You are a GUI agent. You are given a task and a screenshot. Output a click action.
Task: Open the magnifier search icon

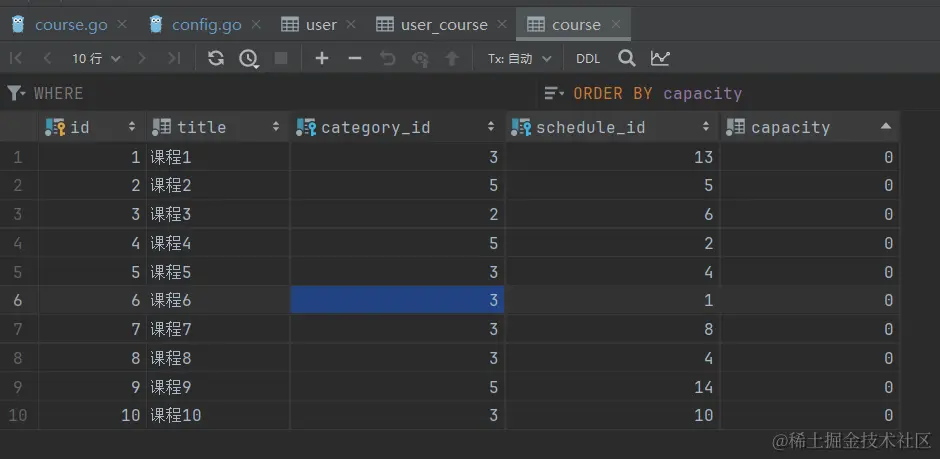627,58
